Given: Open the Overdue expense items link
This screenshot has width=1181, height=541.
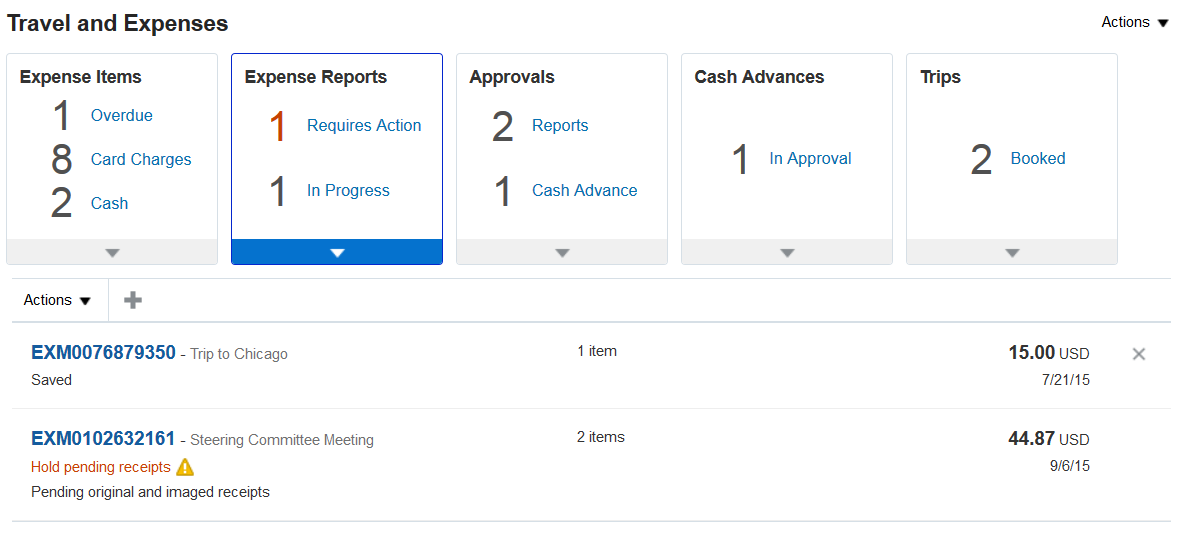Looking at the screenshot, I should click(x=122, y=115).
